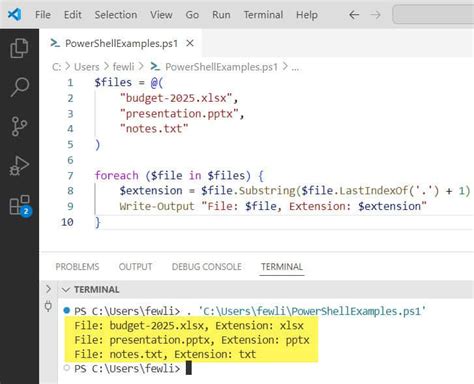Screen dimensions: 474x384
Task: Select the PowerShellExamples.ps1 editor tab
Action: [x=121, y=43]
